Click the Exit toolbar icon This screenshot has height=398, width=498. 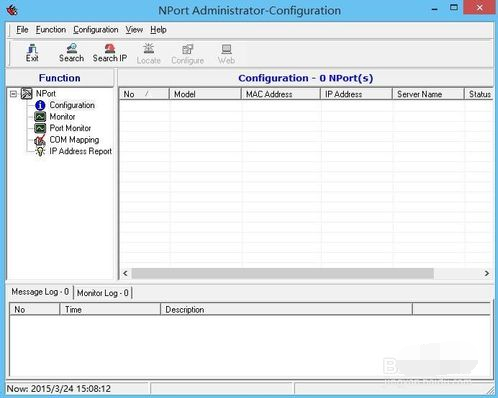coord(32,53)
